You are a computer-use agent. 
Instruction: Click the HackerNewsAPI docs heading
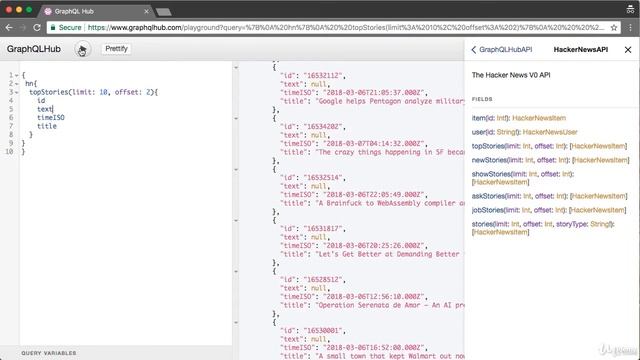(x=580, y=49)
